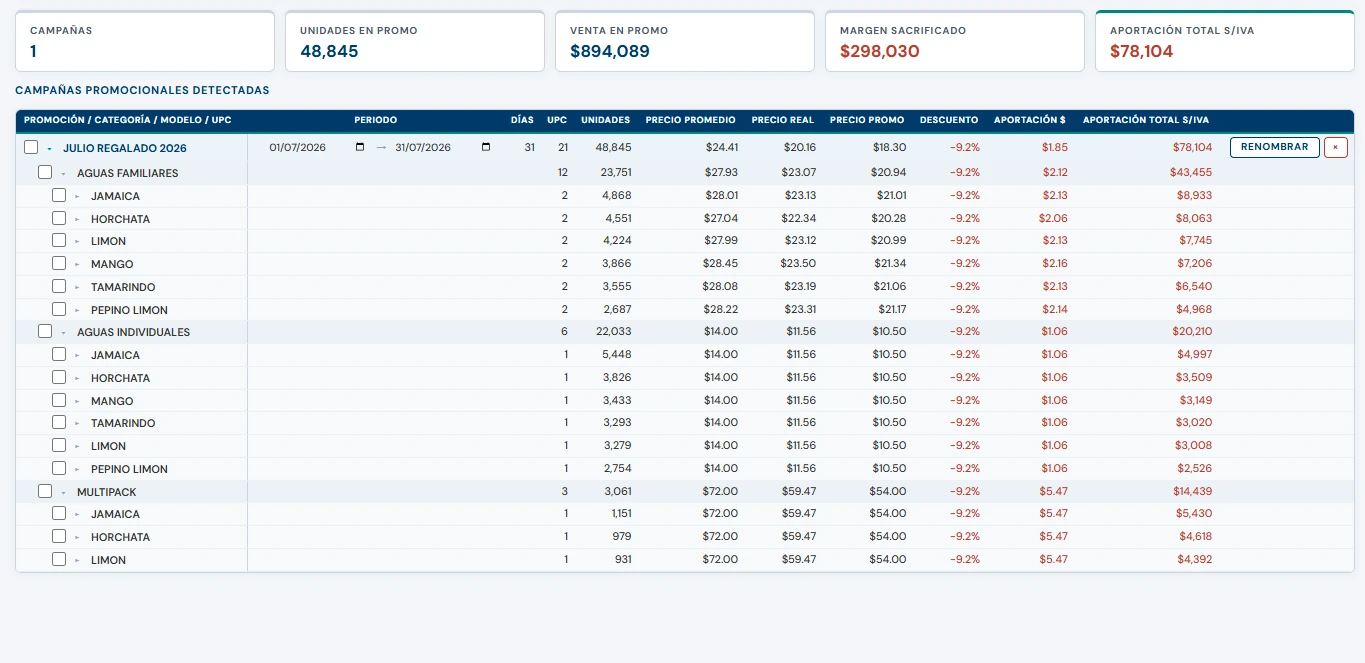Click the Precio Promedio column header

pyautogui.click(x=691, y=120)
